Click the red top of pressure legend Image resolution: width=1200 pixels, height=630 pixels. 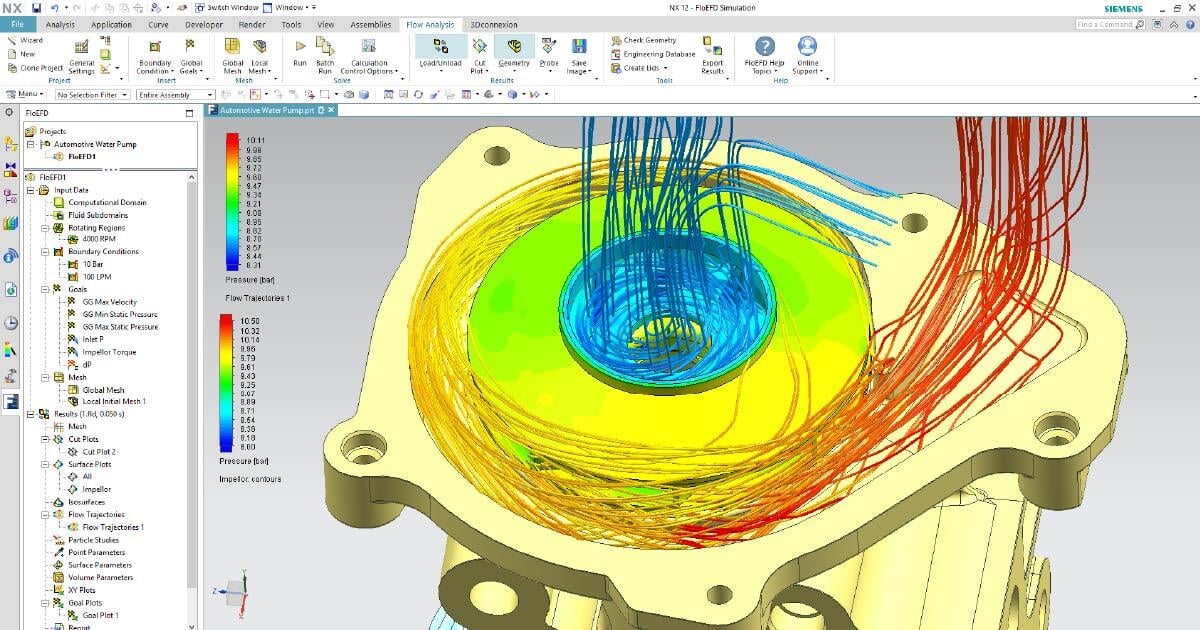[x=233, y=139]
